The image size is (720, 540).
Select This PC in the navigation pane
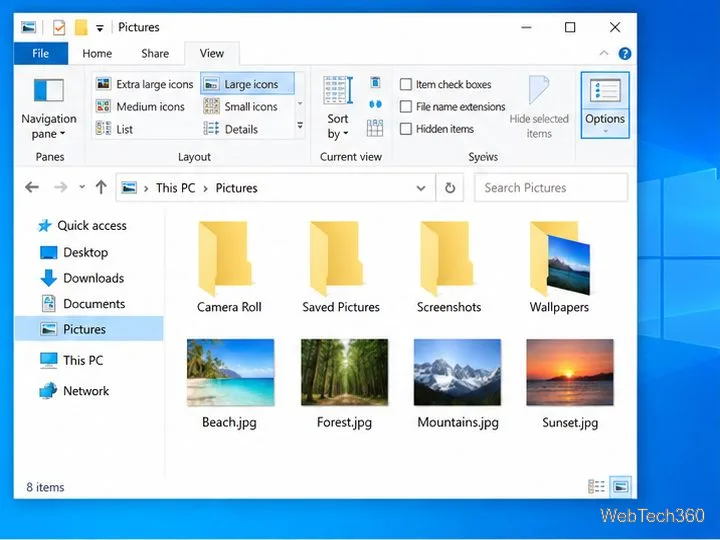[72, 360]
